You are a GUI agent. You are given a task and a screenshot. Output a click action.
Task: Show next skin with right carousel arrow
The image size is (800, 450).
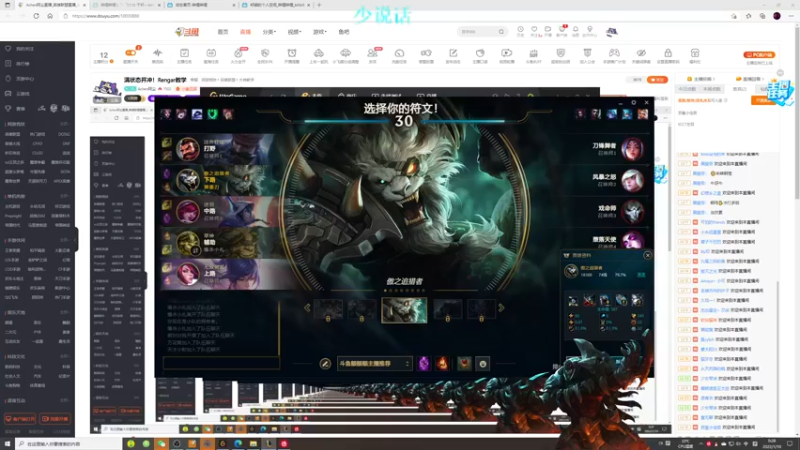coord(502,308)
